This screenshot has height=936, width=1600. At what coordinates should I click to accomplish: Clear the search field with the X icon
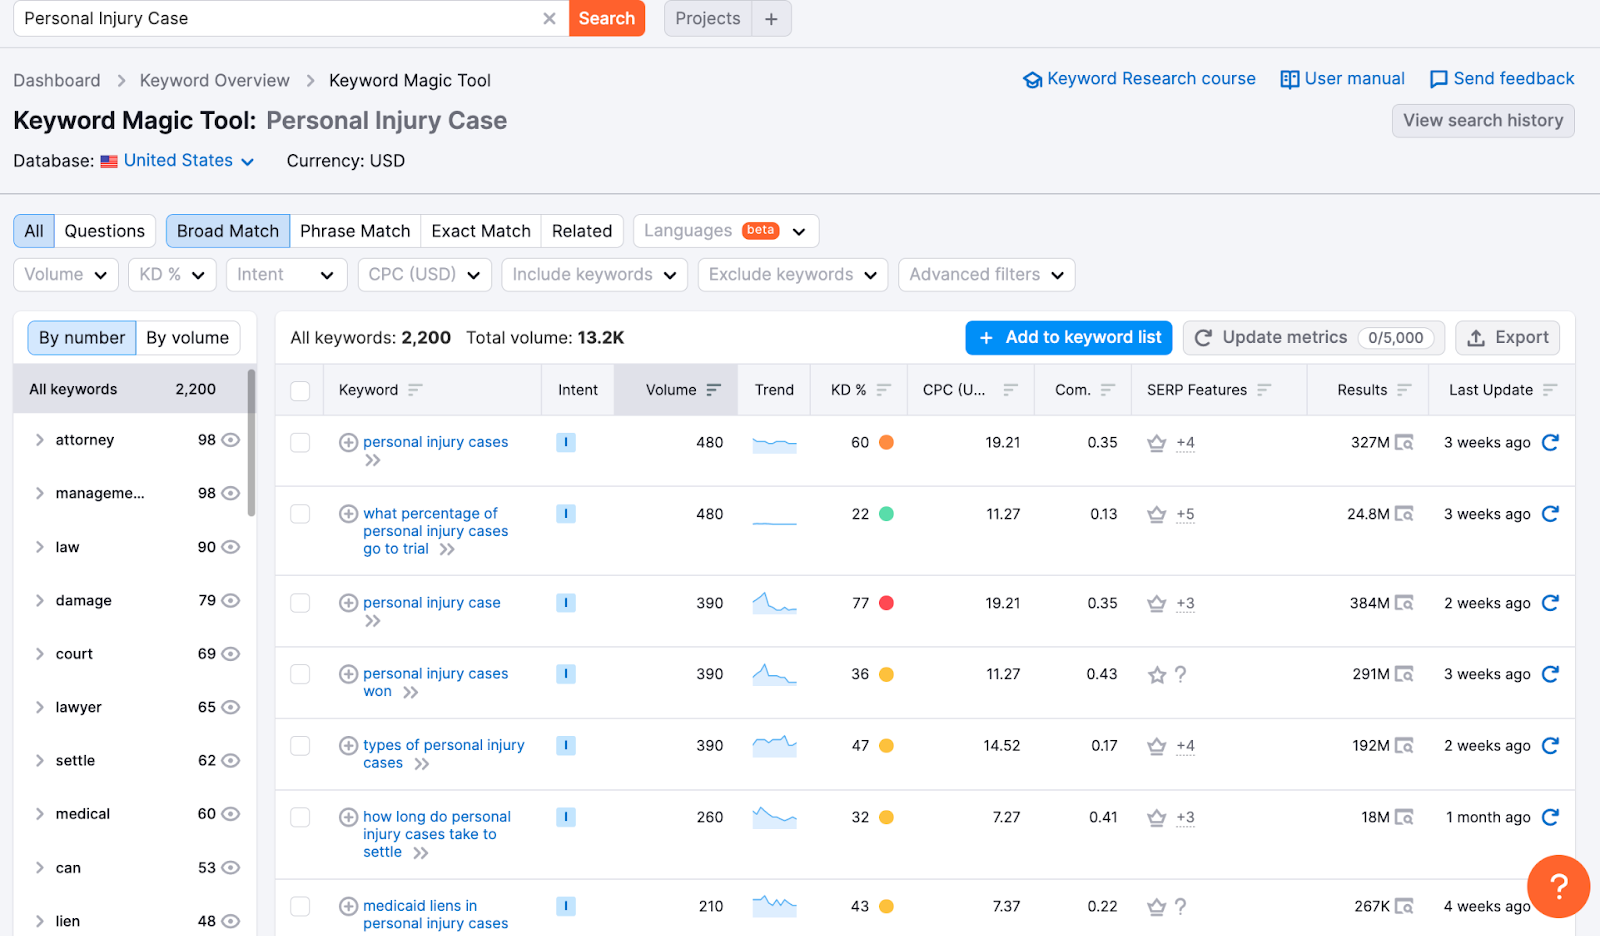click(549, 19)
